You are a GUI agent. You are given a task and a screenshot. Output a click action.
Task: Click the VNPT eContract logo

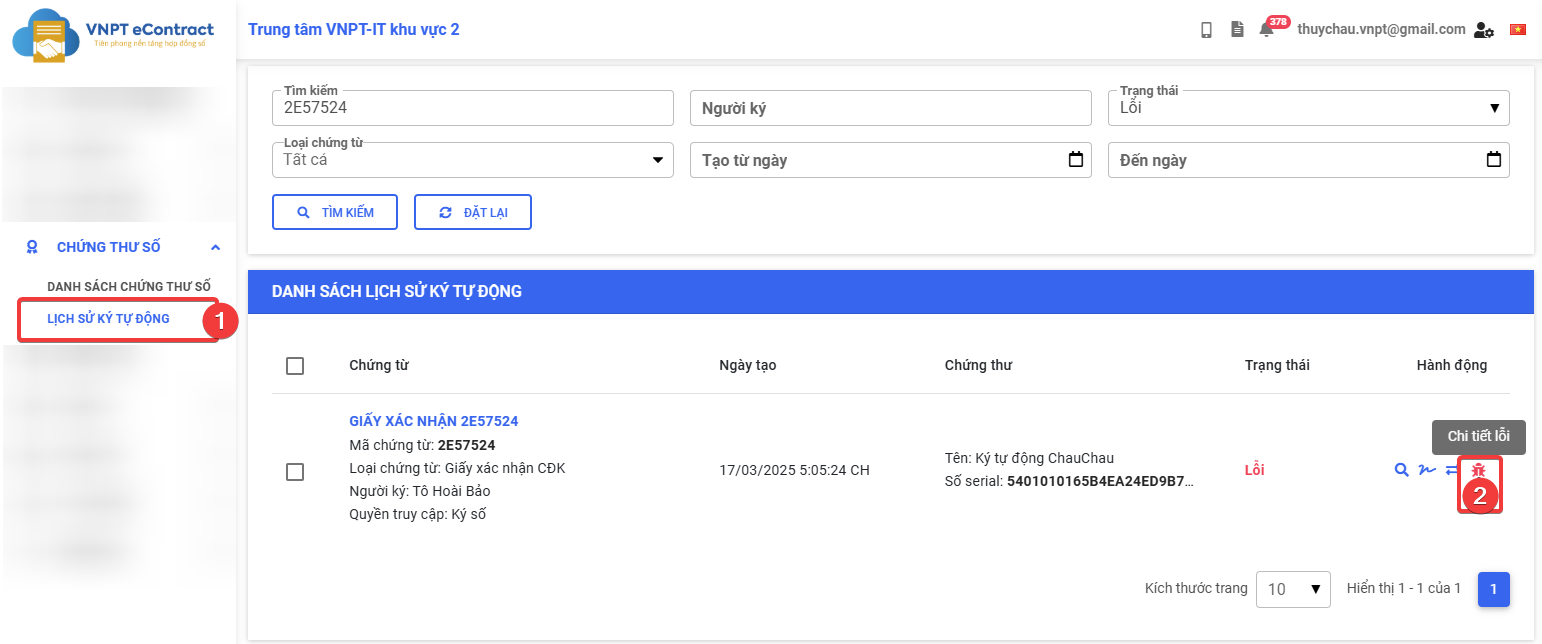[x=113, y=36]
